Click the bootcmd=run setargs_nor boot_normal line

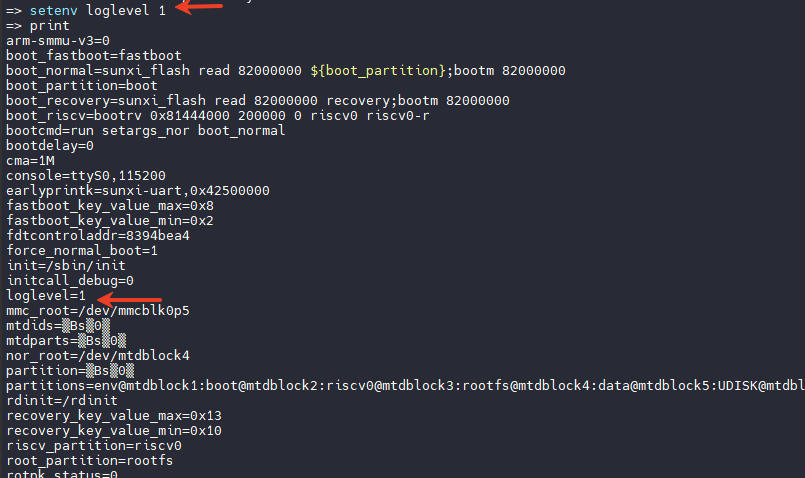tap(145, 130)
